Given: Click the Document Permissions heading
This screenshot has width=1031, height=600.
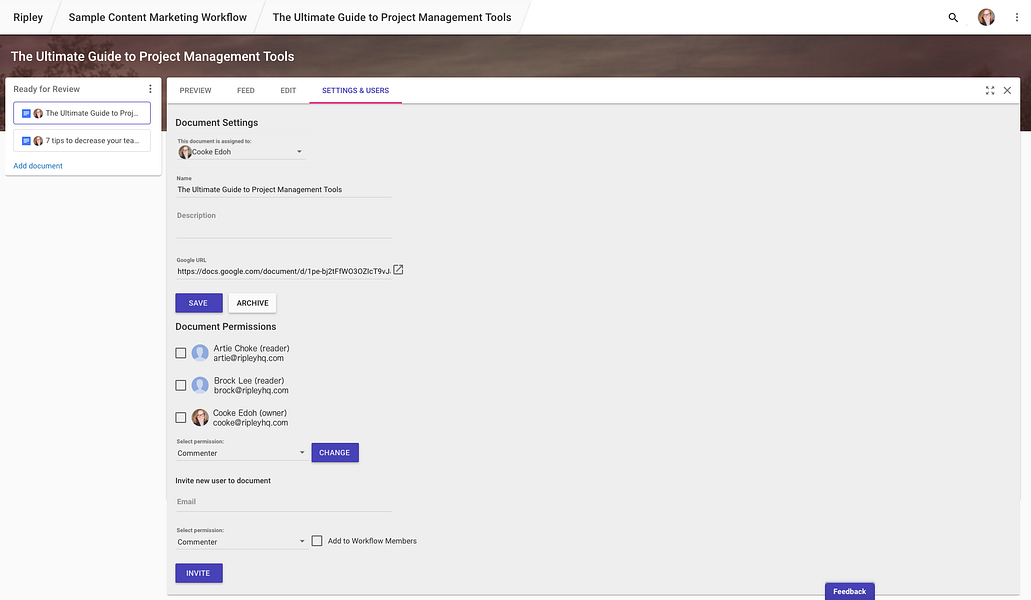Looking at the screenshot, I should [x=226, y=327].
